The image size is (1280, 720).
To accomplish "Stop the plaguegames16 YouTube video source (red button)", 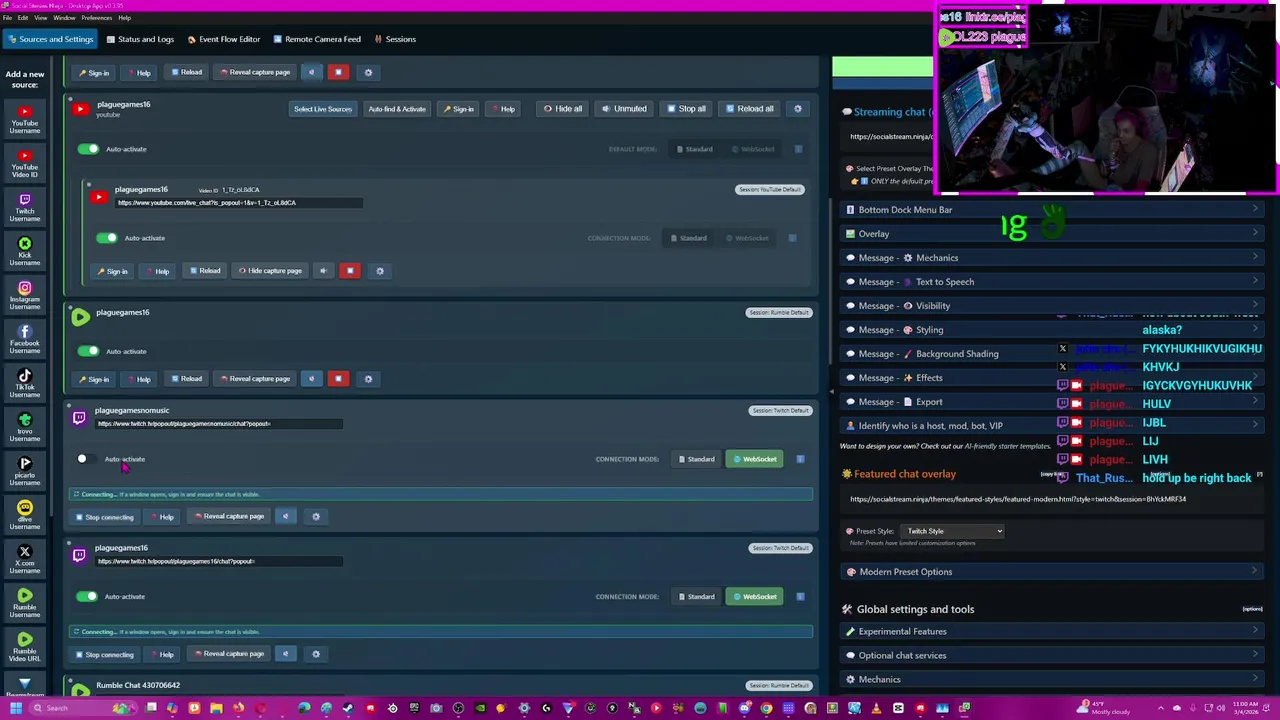I will [x=350, y=271].
